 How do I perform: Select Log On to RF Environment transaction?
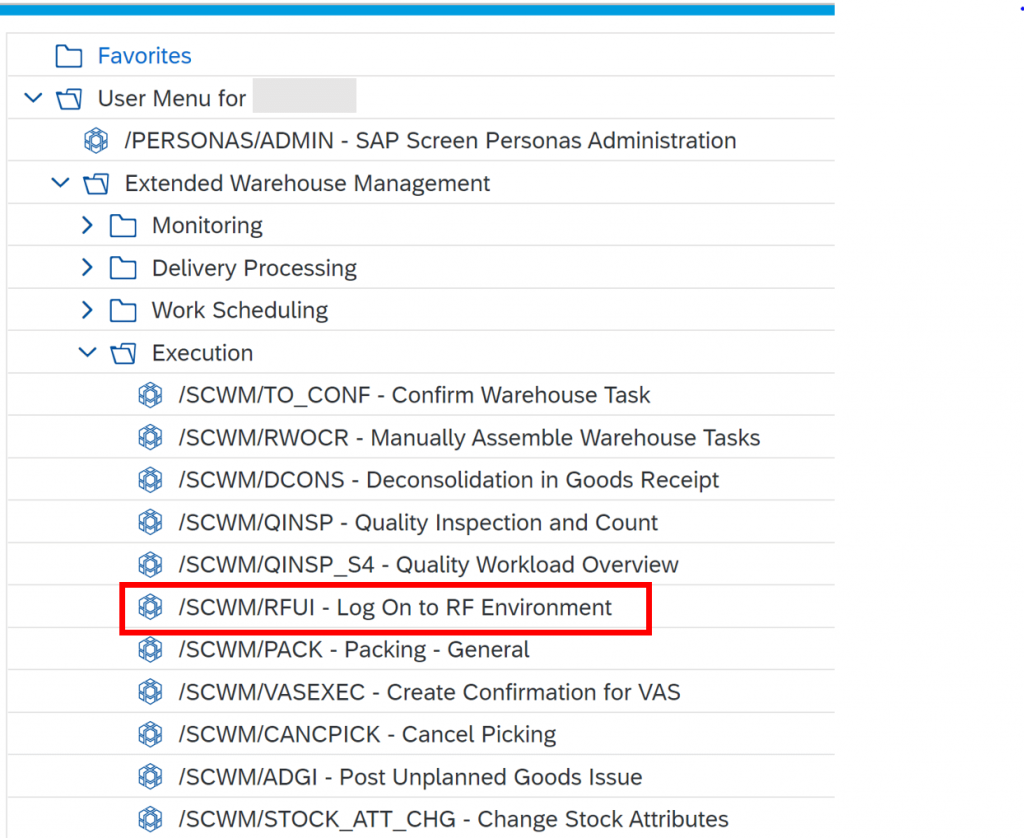click(x=395, y=607)
